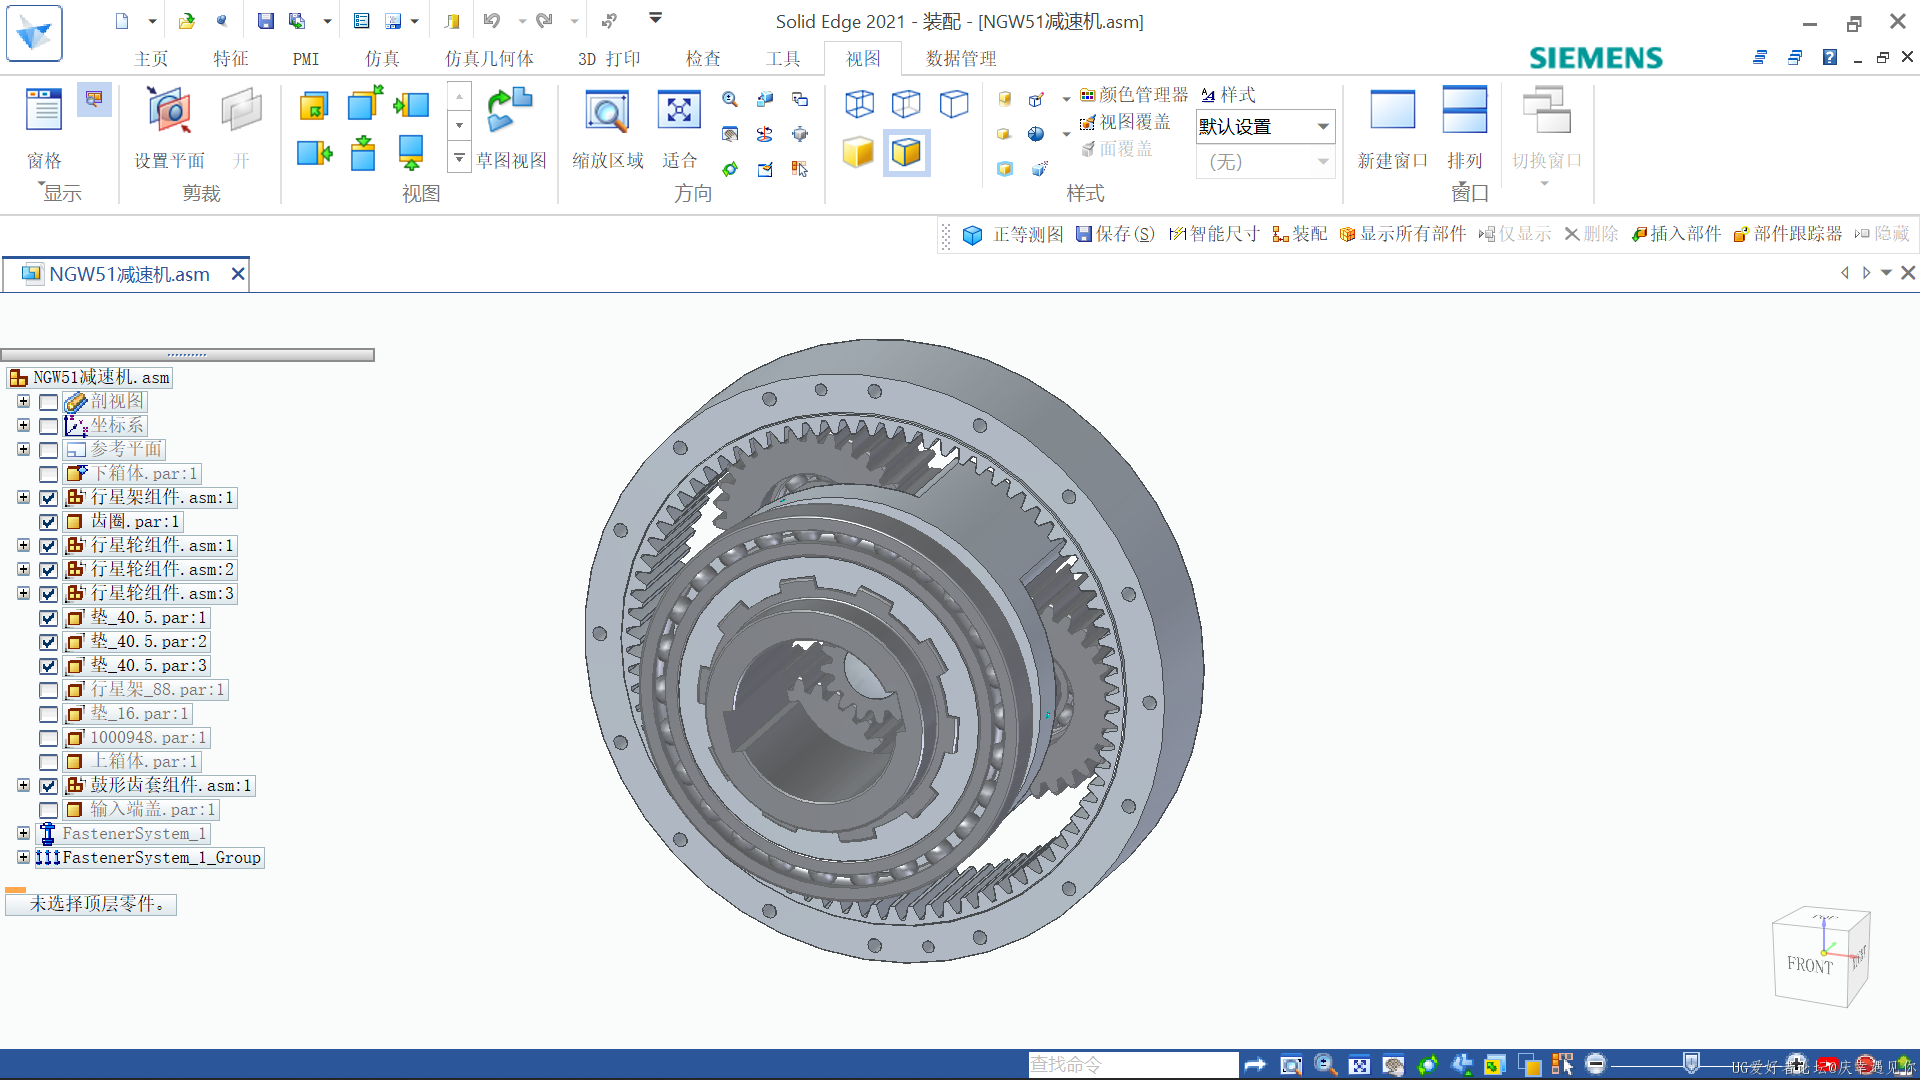Click the 样式 styles button

(x=1229, y=95)
